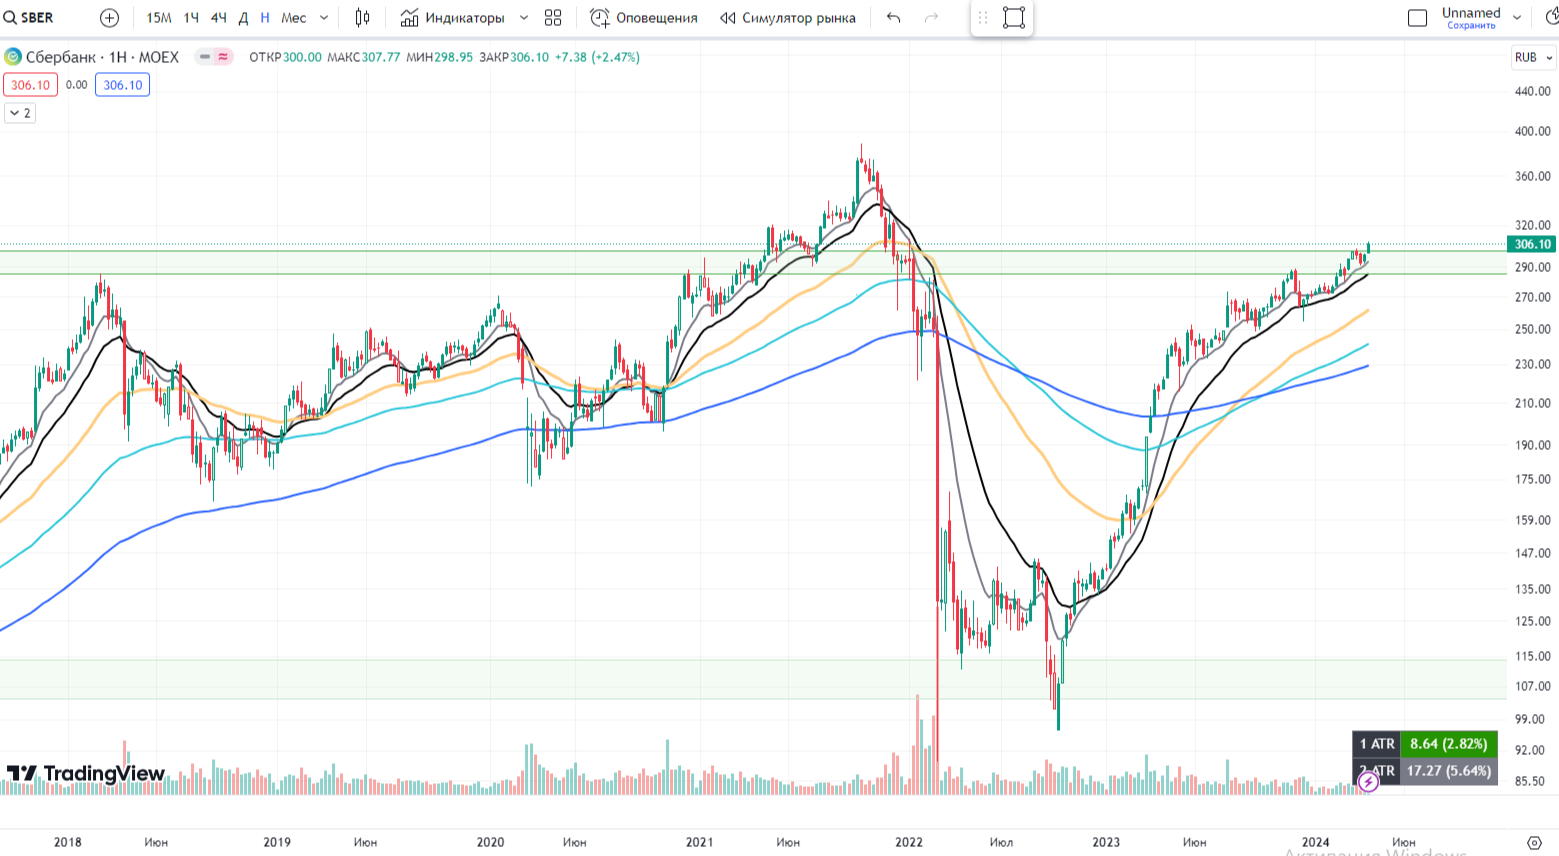Screen dimensions: 1559x856
Task: Click Сохранить to save the Unnamed layout
Action: [1471, 26]
